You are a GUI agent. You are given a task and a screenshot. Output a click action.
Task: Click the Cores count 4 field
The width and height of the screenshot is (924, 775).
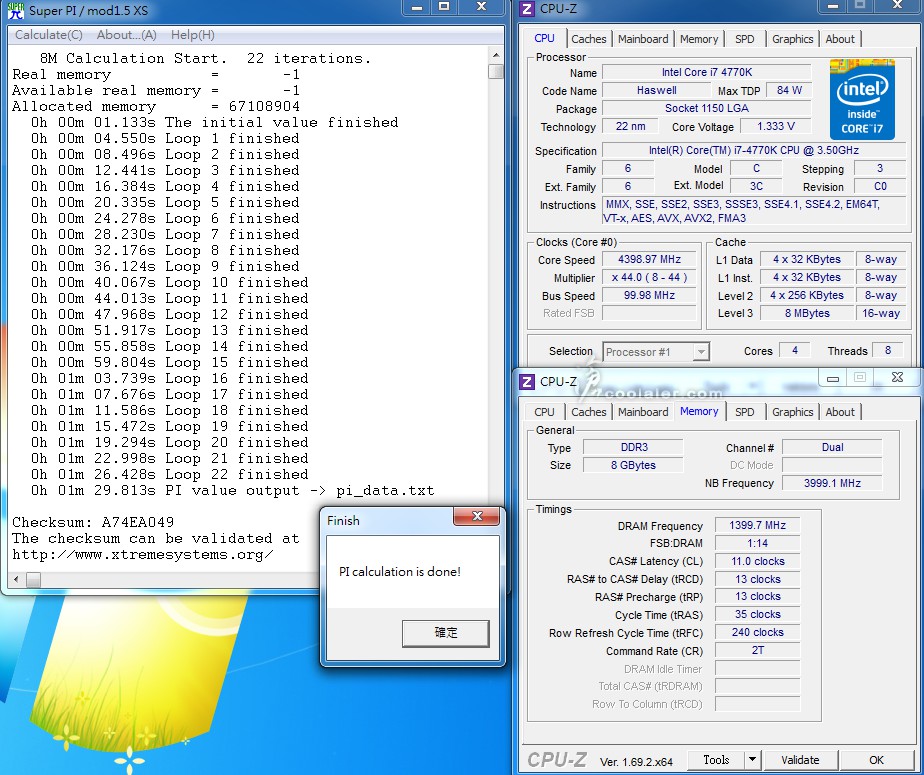(x=794, y=351)
